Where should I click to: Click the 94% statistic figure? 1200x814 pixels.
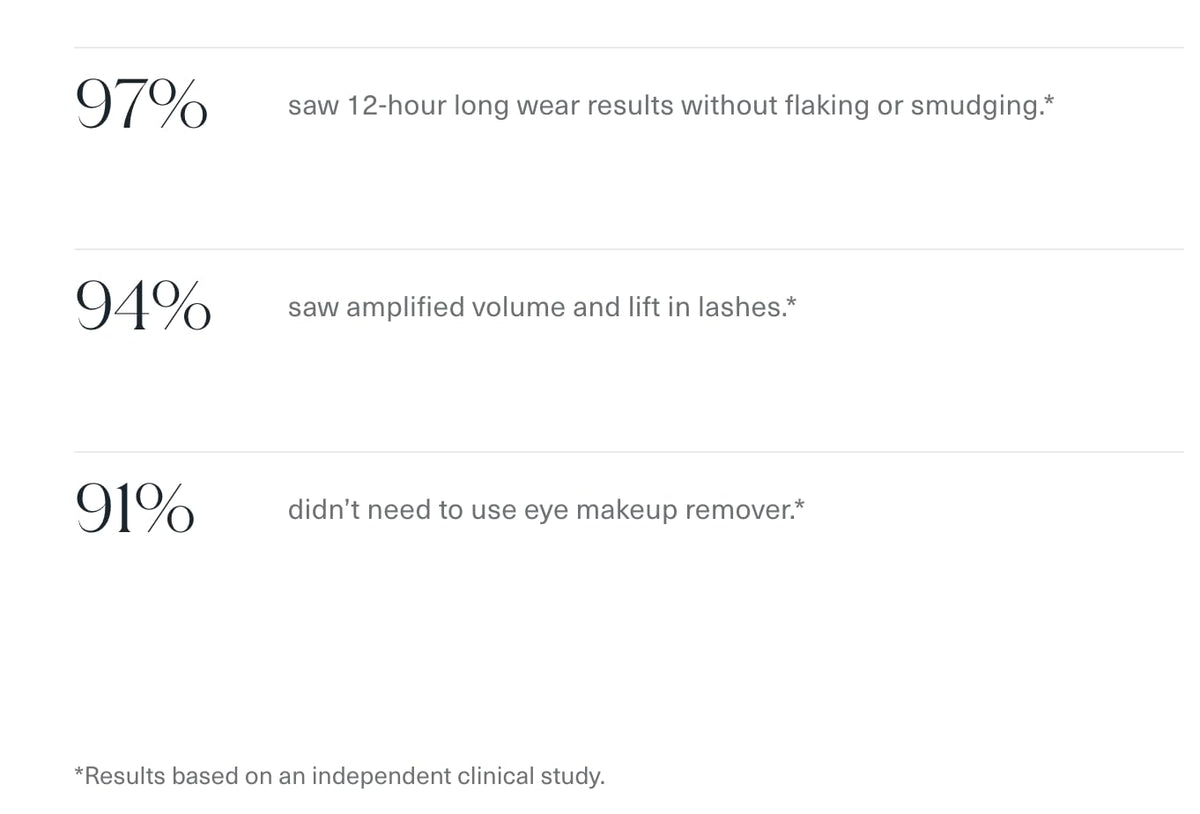[x=143, y=306]
